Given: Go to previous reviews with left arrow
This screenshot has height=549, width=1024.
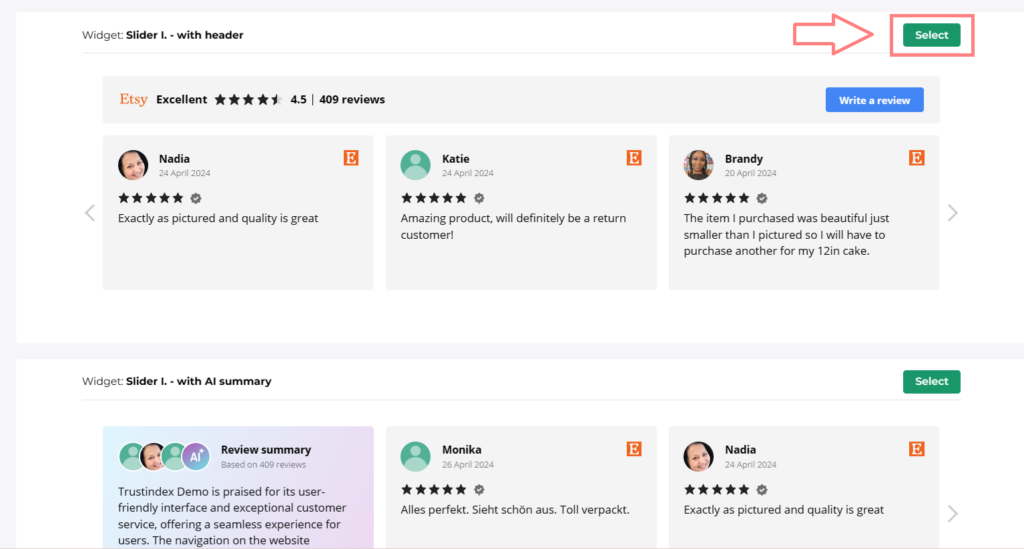Looking at the screenshot, I should tap(90, 212).
